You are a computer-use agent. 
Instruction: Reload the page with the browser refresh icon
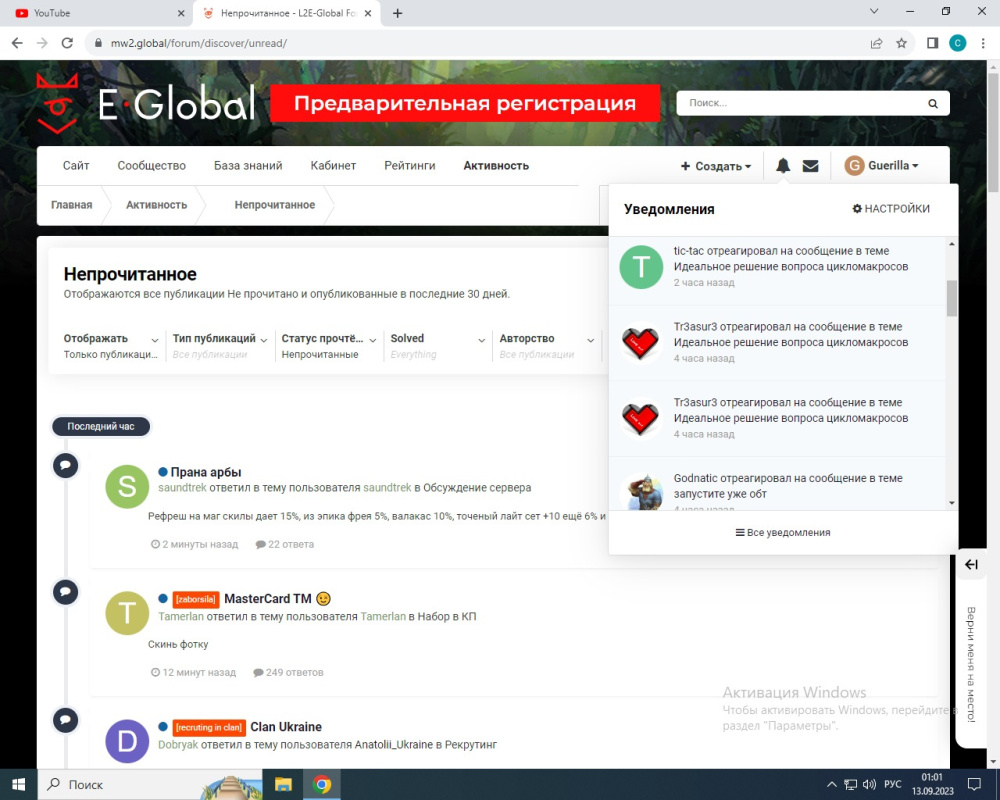(x=68, y=43)
